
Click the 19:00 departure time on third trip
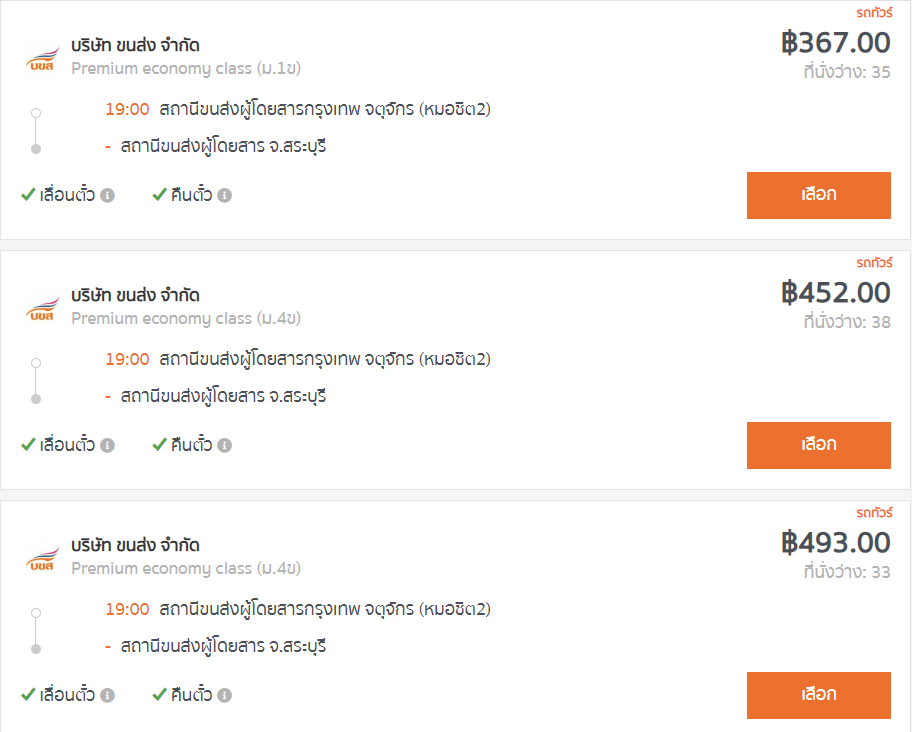click(127, 609)
